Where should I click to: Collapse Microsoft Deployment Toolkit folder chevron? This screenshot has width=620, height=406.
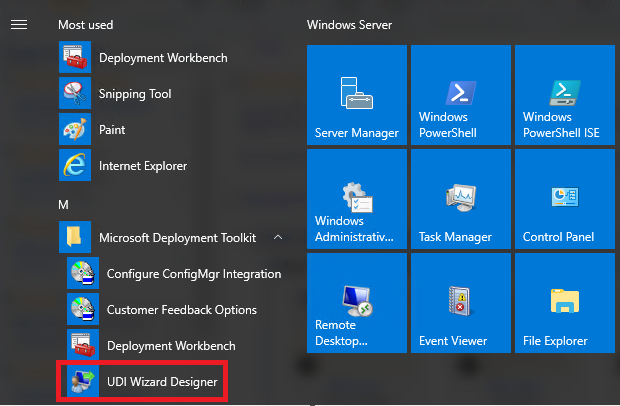[278, 237]
